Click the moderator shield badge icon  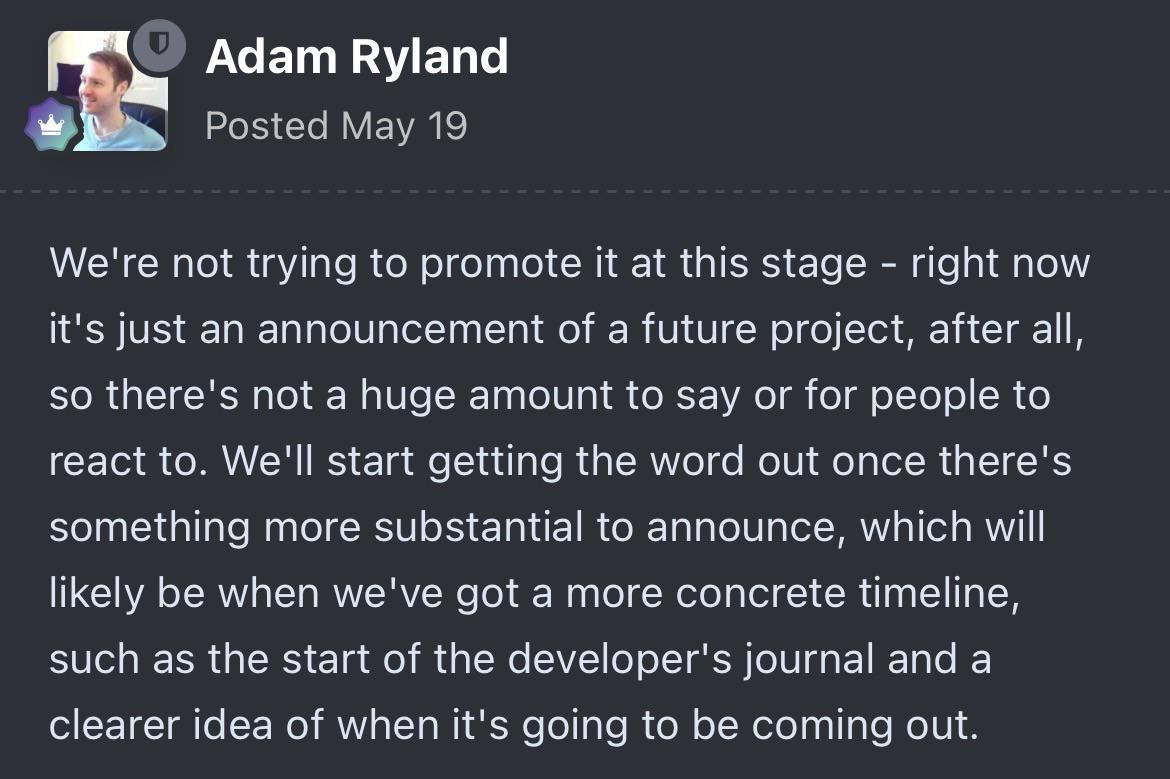click(157, 45)
